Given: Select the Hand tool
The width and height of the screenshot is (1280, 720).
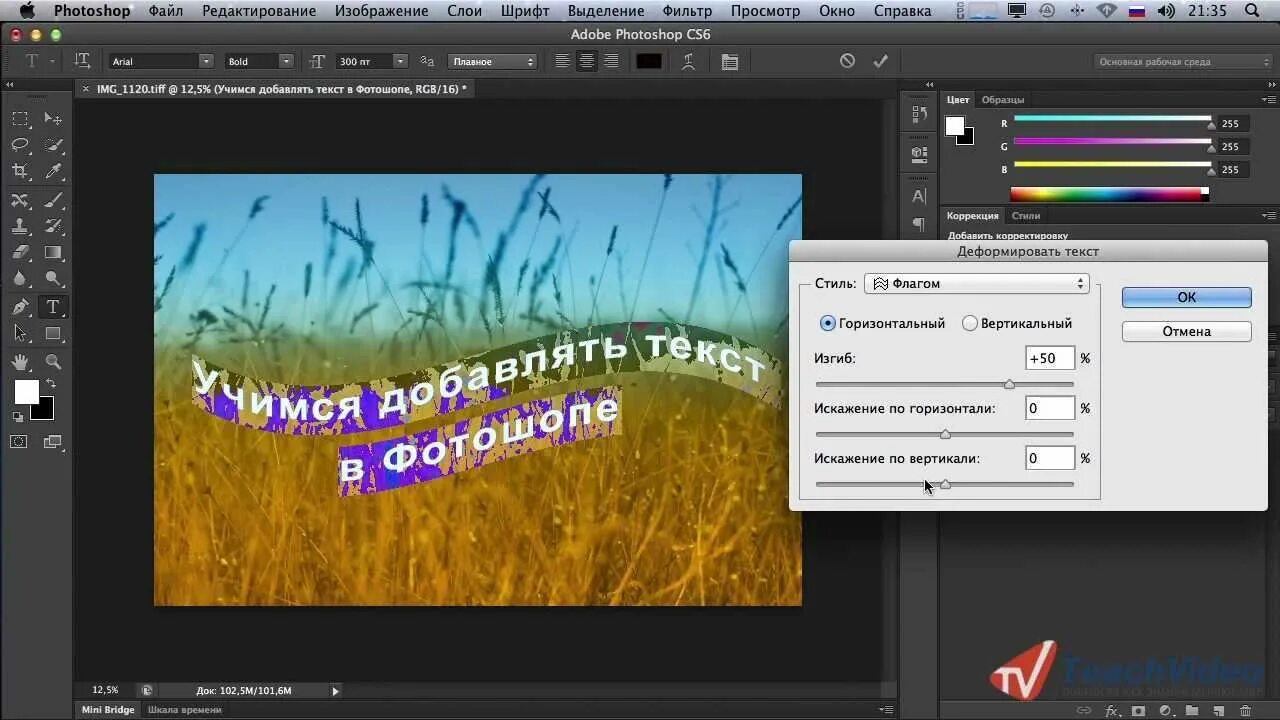Looking at the screenshot, I should point(20,362).
